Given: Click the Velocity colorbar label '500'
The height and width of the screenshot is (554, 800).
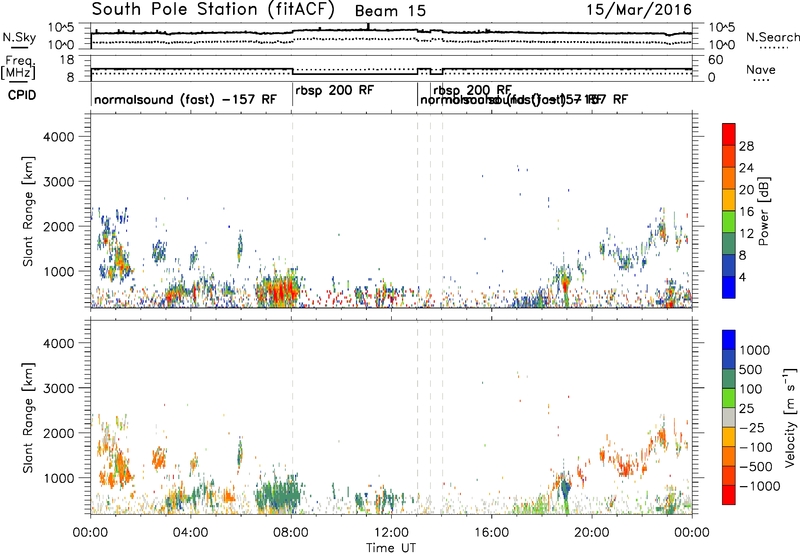Looking at the screenshot, I should pos(751,370).
